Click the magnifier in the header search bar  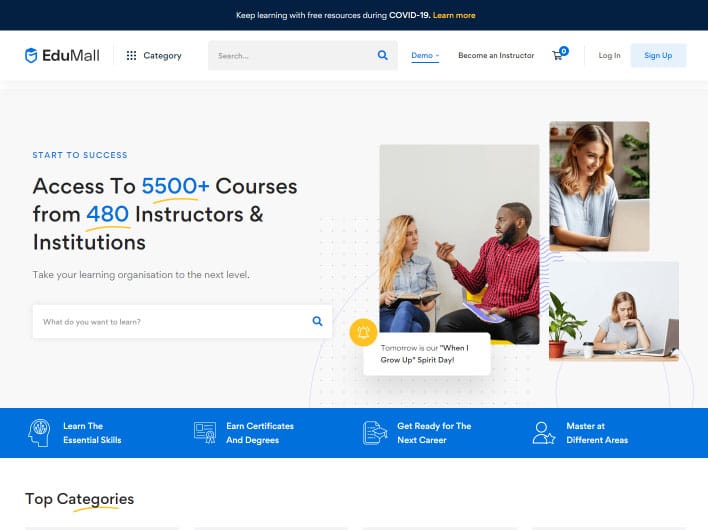tap(382, 55)
